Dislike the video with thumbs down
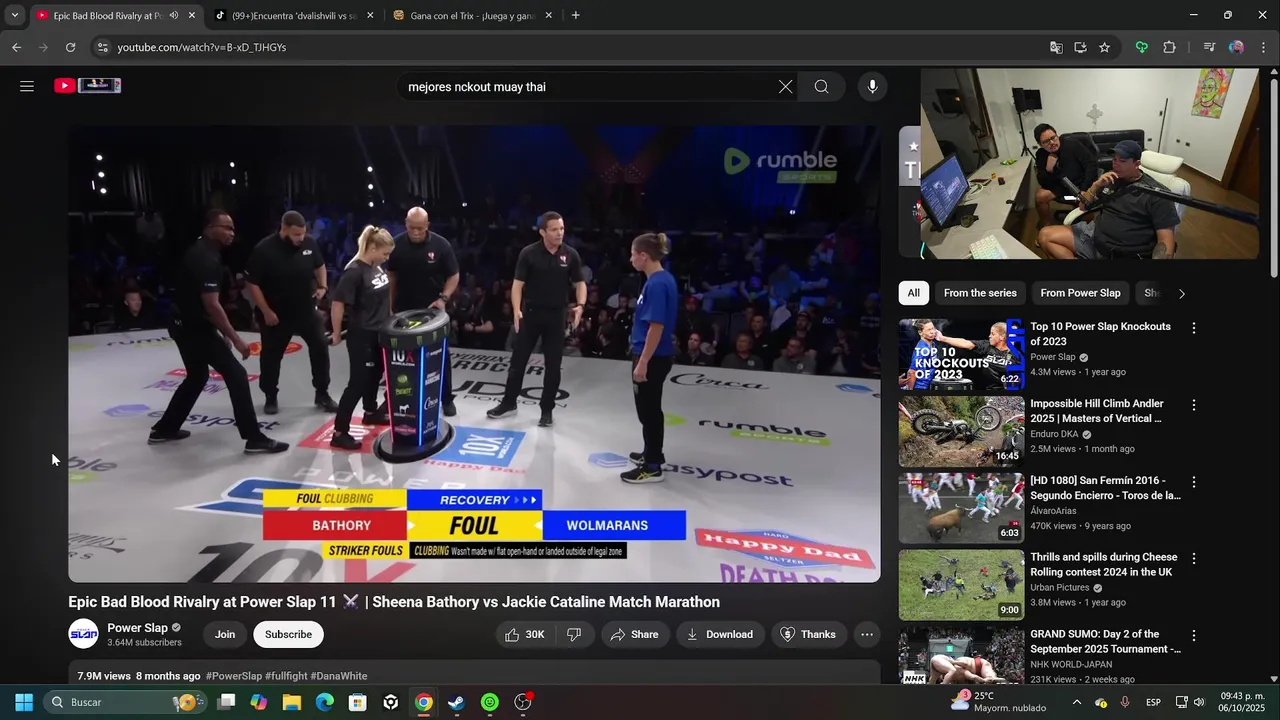Screen dimensions: 1280x720 click(574, 634)
